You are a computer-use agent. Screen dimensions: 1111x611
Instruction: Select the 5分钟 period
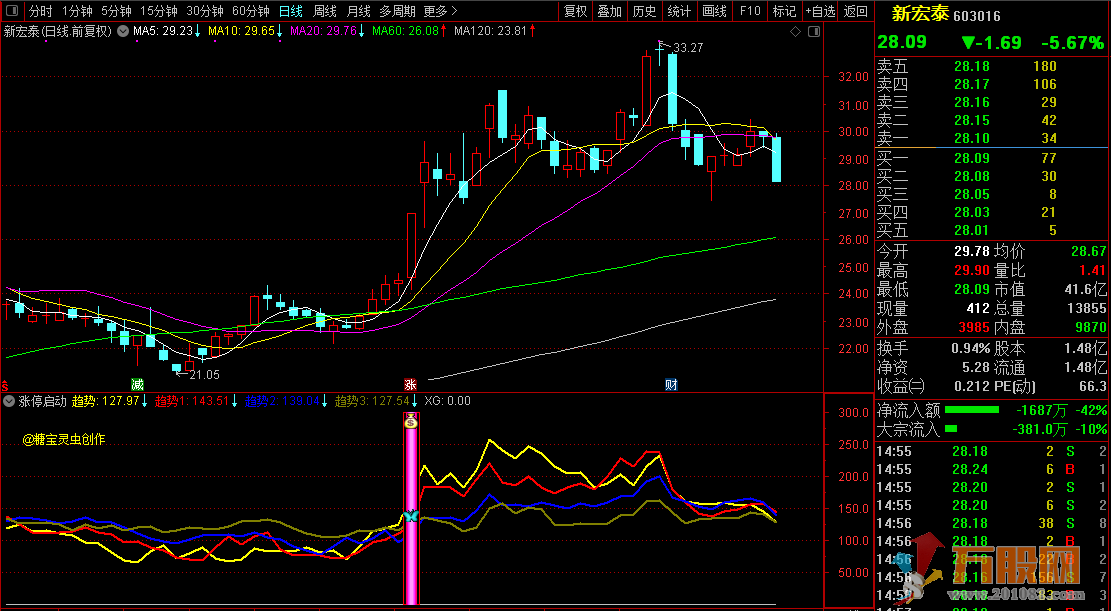coord(116,11)
